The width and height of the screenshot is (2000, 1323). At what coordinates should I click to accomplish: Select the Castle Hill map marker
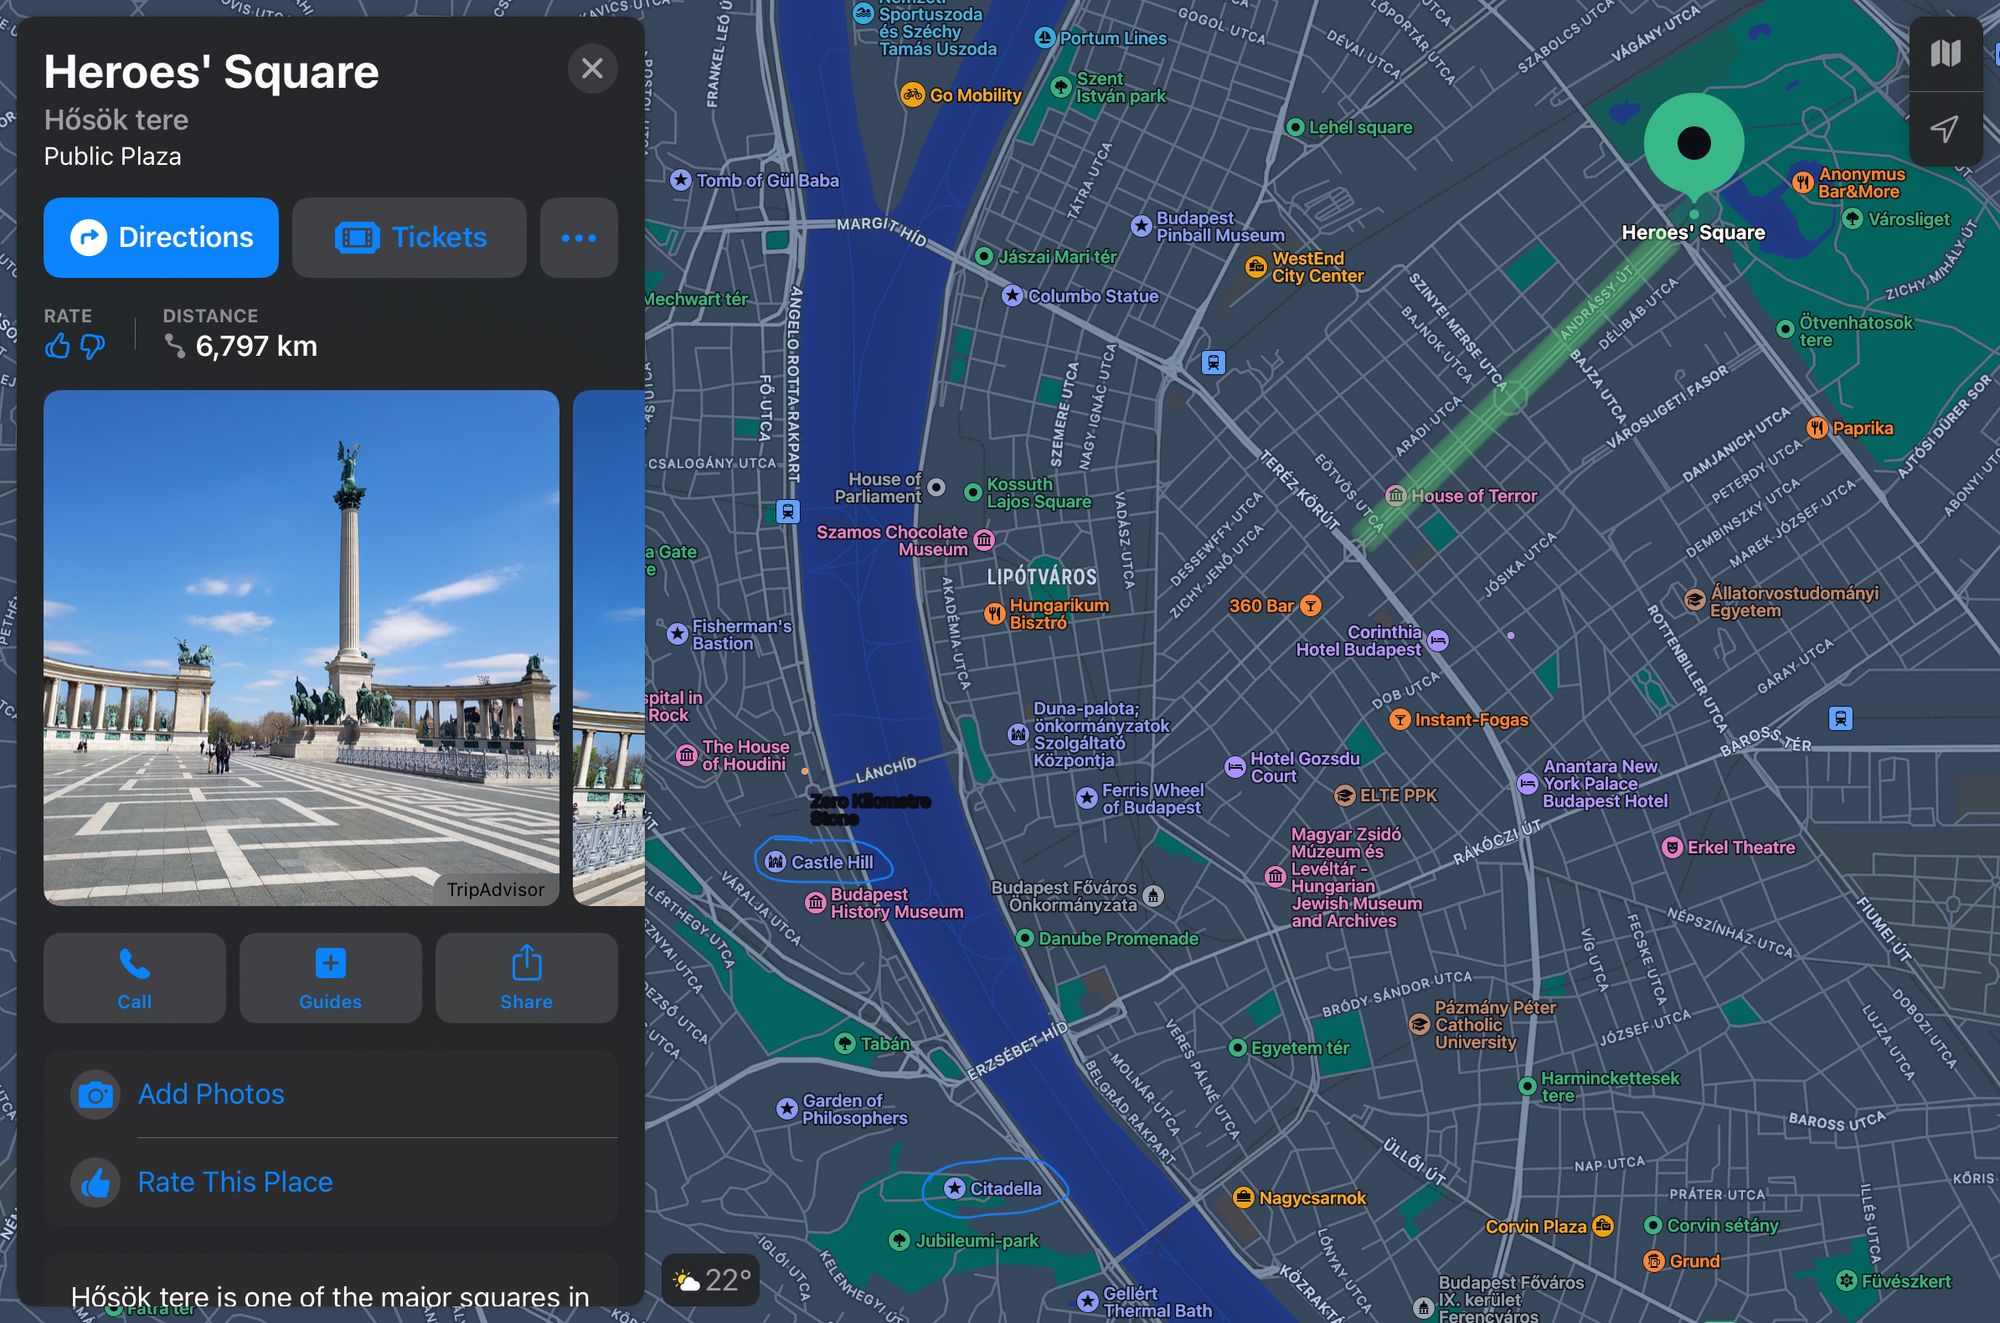[x=776, y=862]
